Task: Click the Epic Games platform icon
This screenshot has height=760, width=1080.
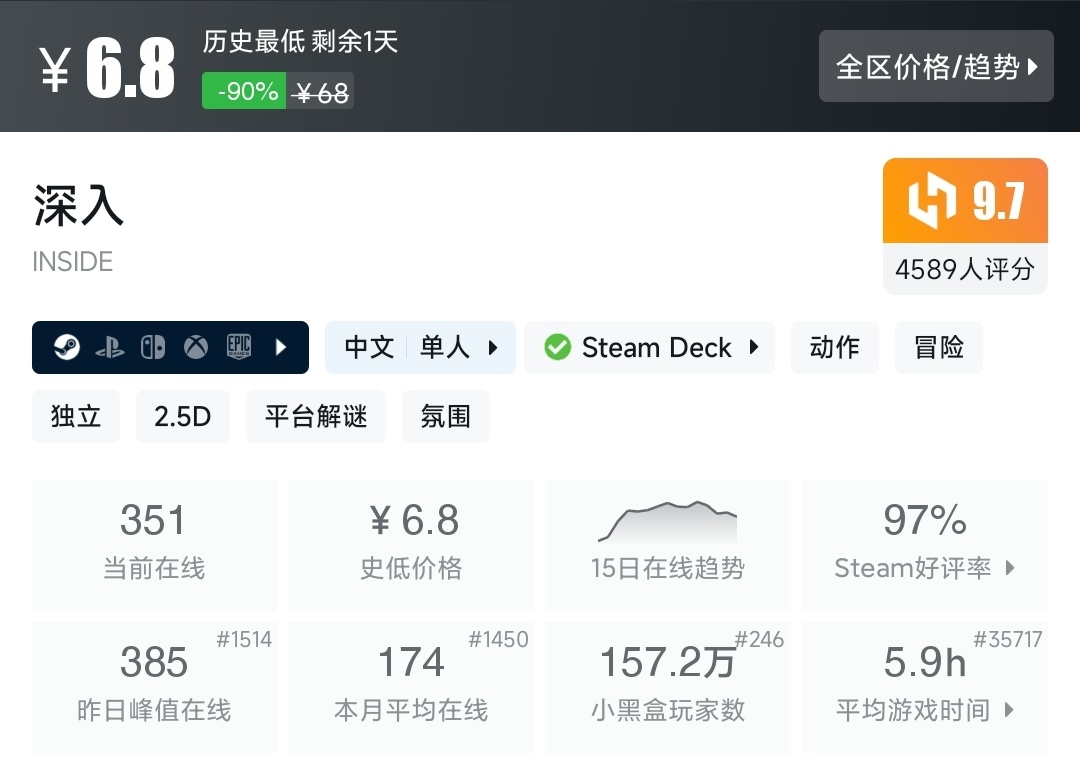Action: coord(239,348)
